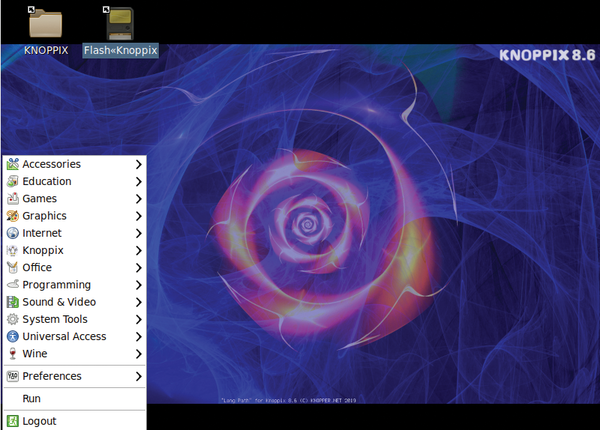Choose Run from the start menu

[x=31, y=399]
